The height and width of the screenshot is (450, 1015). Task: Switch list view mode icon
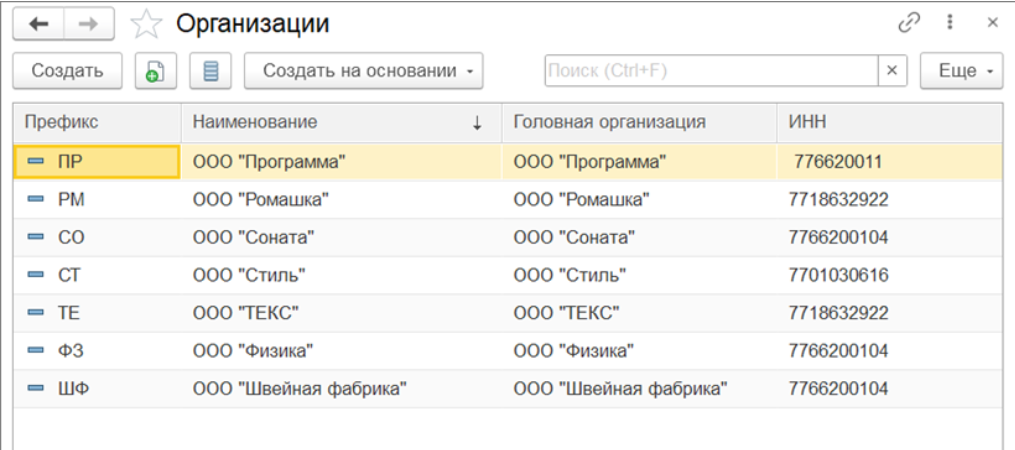click(210, 71)
